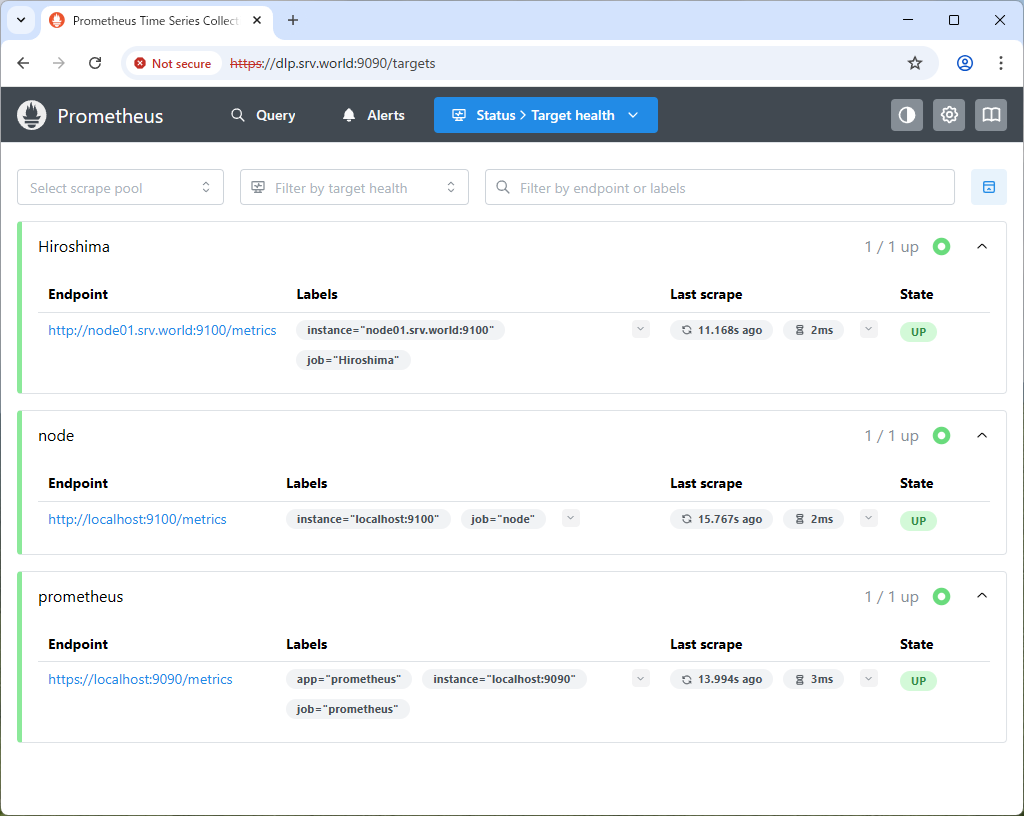Open localhost:9100/metrics endpoint link
1024x816 pixels.
coord(137,520)
